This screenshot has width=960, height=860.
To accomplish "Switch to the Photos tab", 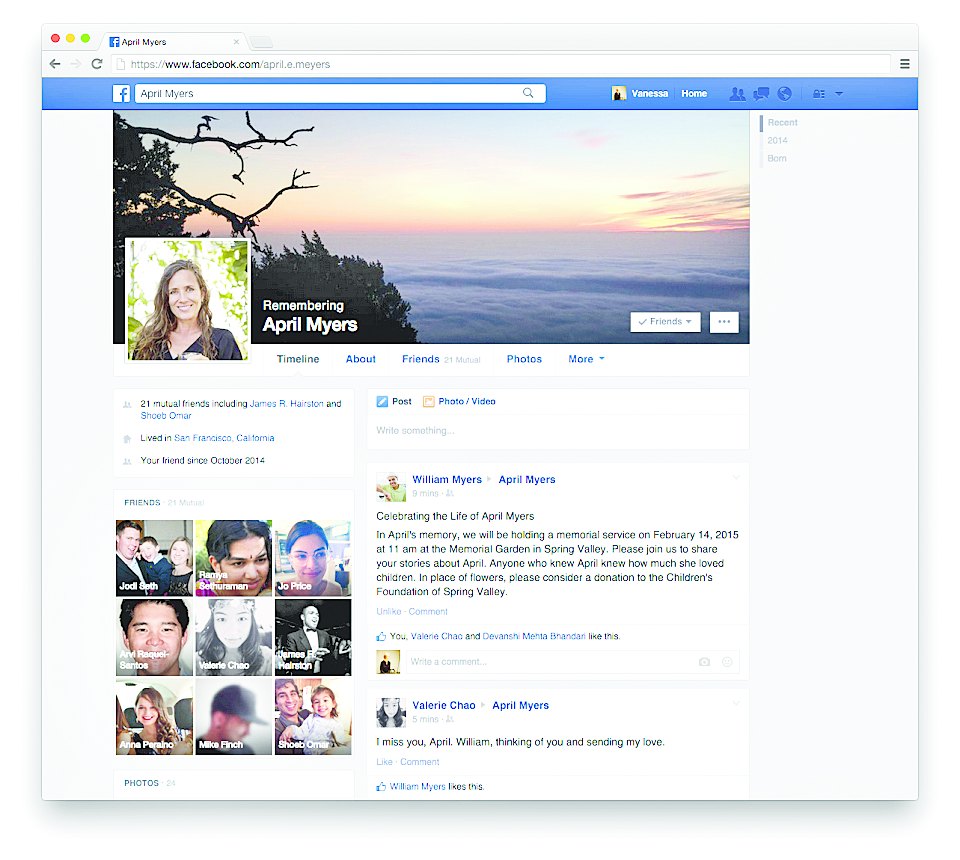I will (x=524, y=359).
